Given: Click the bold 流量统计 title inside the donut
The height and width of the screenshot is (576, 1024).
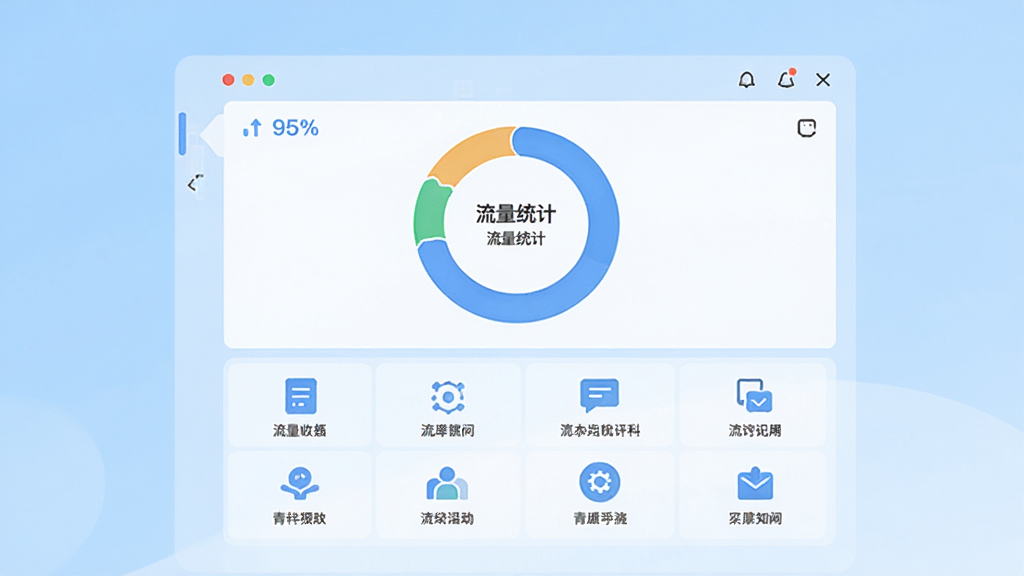Looking at the screenshot, I should click(516, 214).
